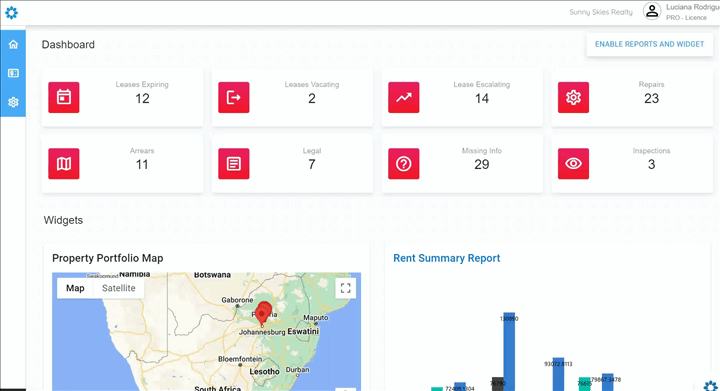The image size is (720, 391).
Task: Click the Repairs gear icon
Action: (x=573, y=97)
